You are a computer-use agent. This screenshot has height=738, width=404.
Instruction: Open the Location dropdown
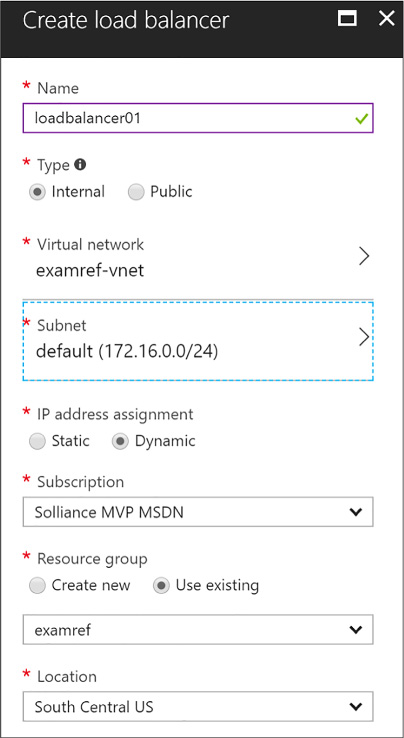(x=198, y=706)
